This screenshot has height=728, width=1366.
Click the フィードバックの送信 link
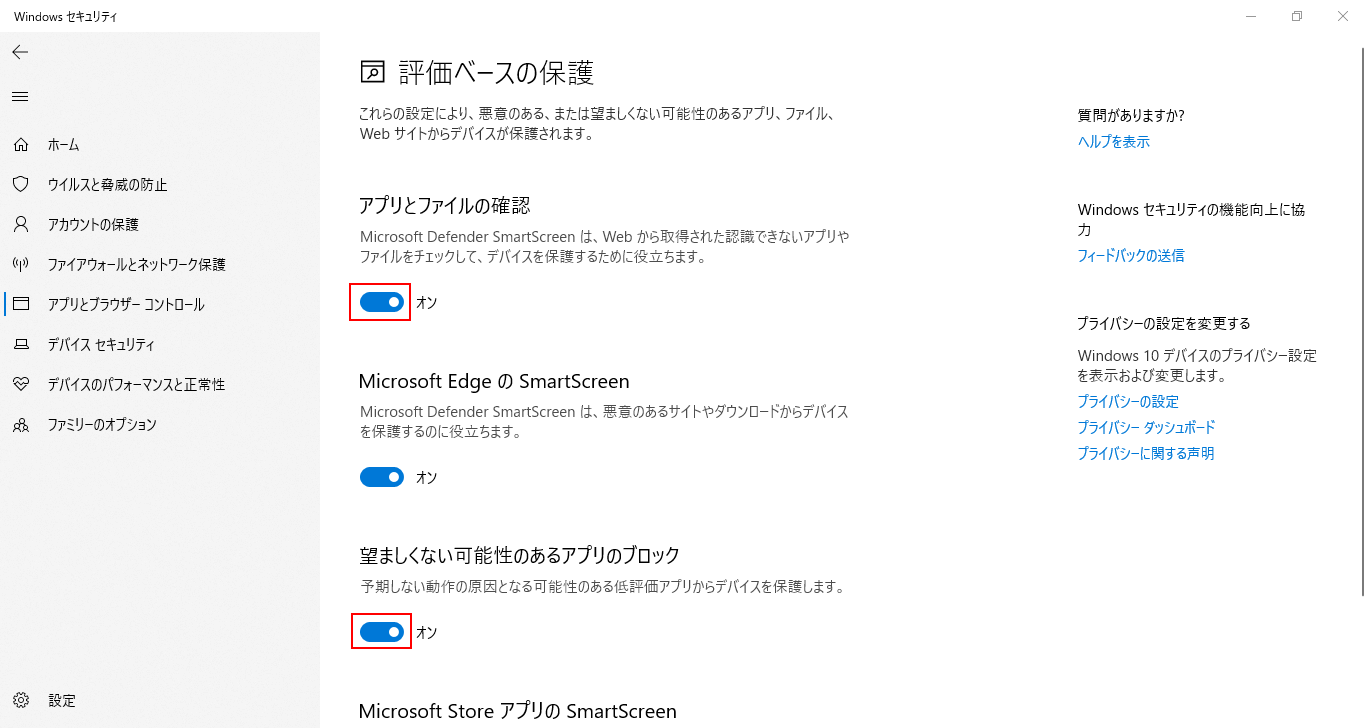point(1131,256)
